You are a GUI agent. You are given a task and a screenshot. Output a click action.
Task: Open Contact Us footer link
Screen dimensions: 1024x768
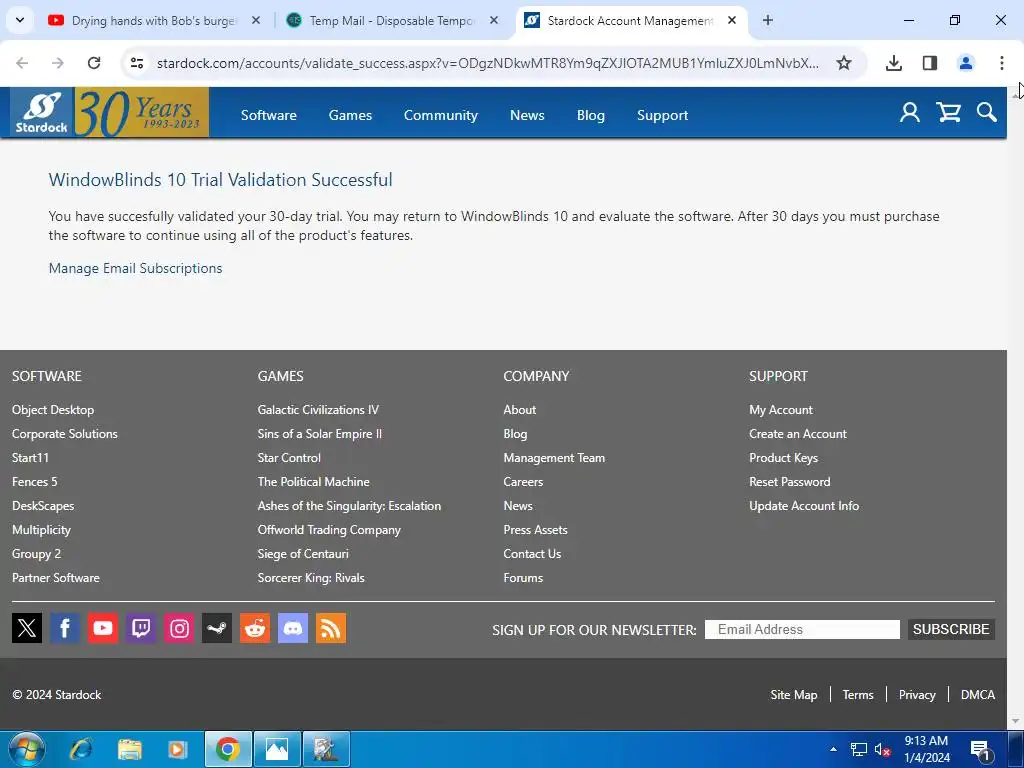[x=532, y=554]
